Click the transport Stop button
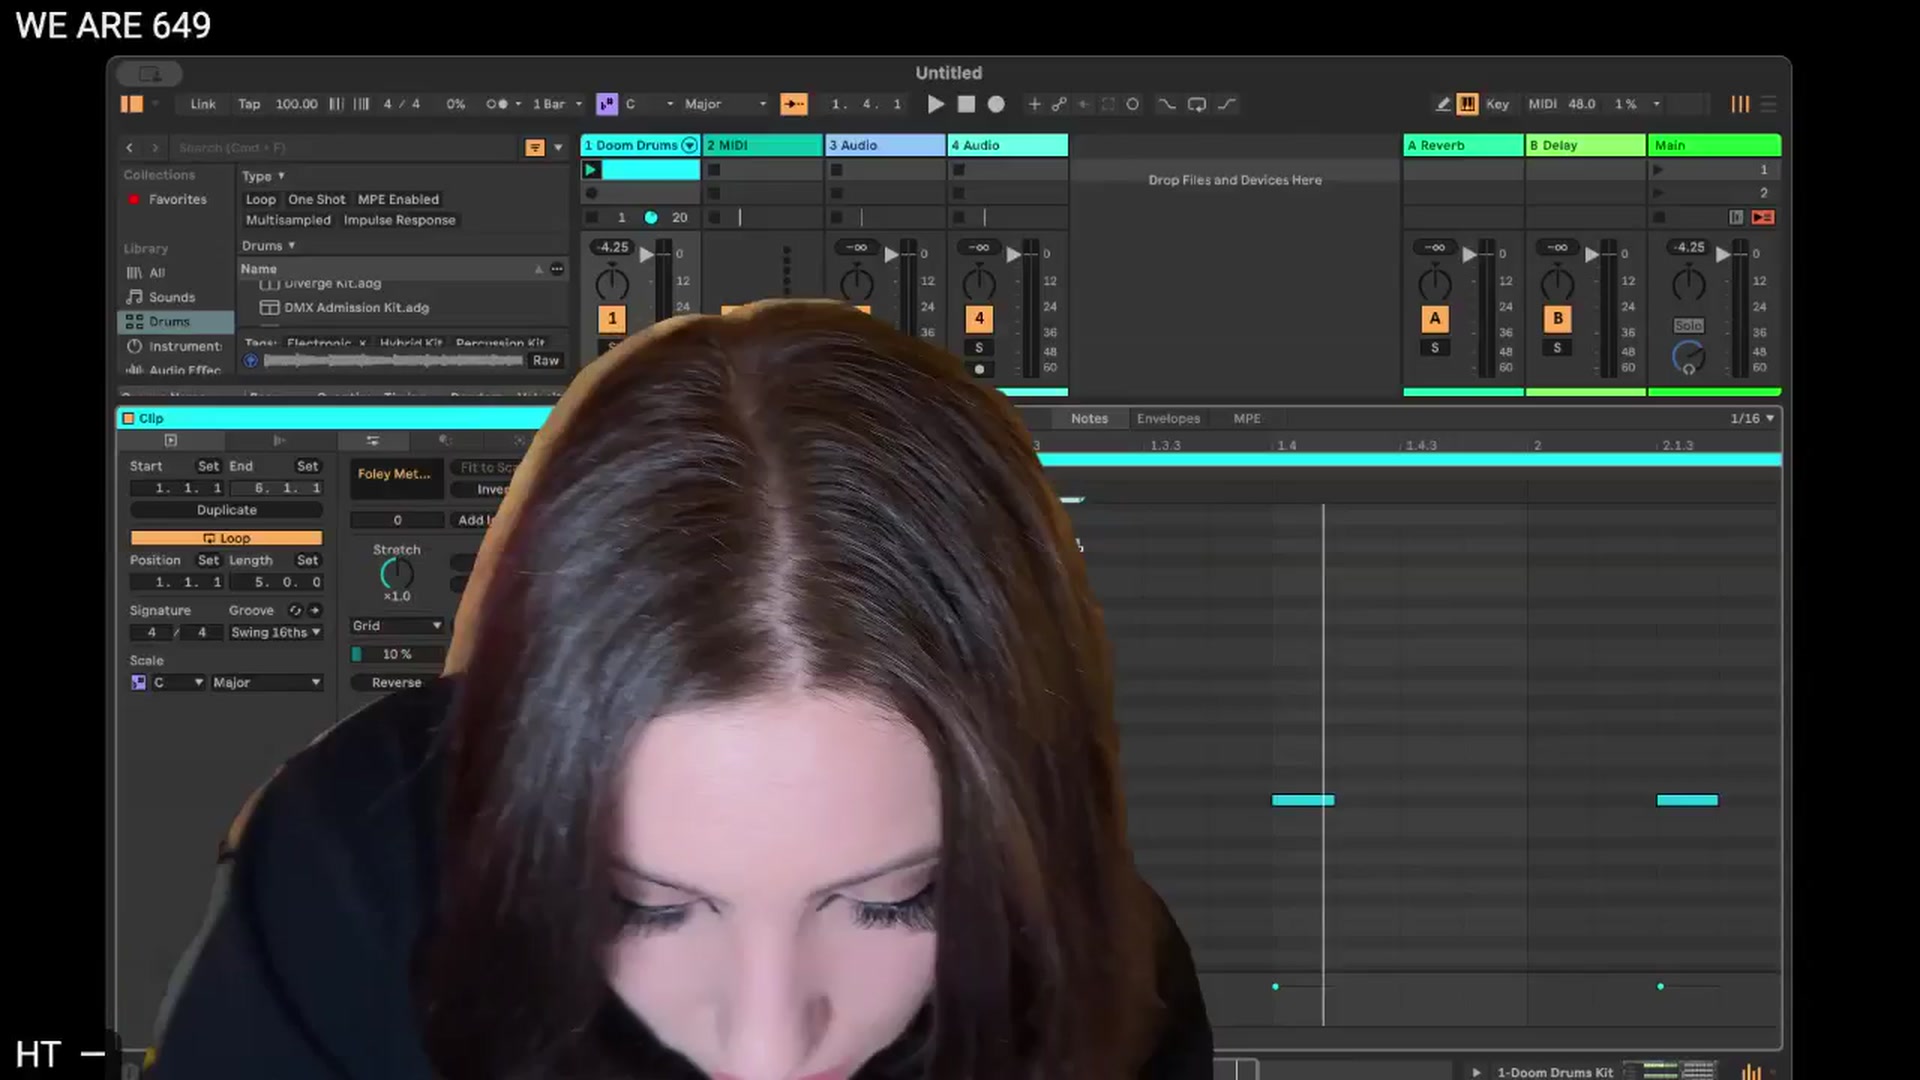This screenshot has width=1920, height=1080. (966, 104)
